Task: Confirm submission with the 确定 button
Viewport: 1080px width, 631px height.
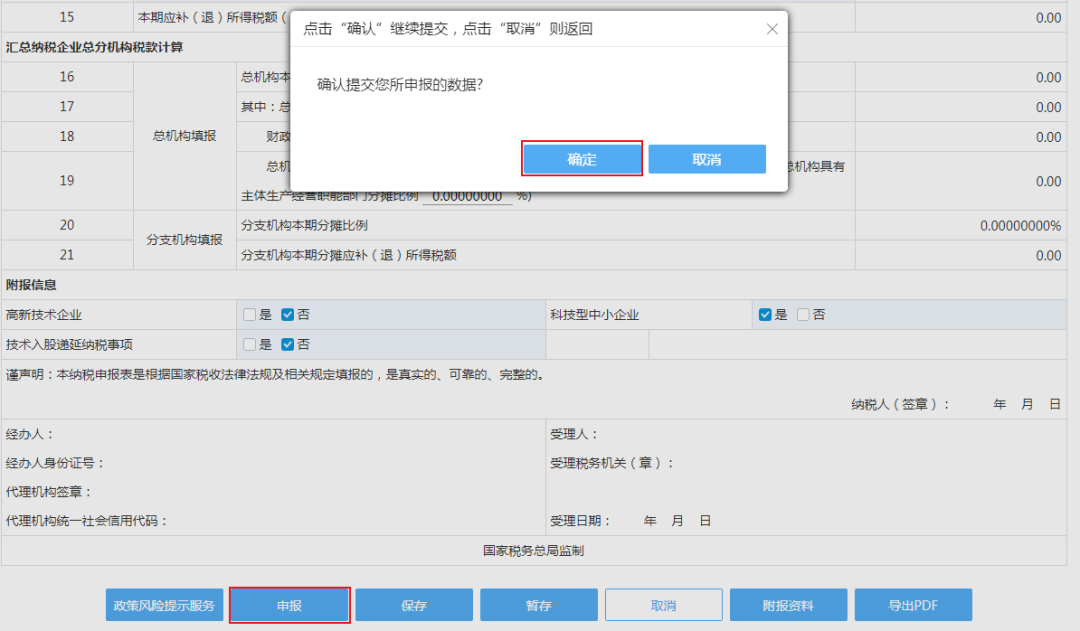Action: click(x=582, y=159)
